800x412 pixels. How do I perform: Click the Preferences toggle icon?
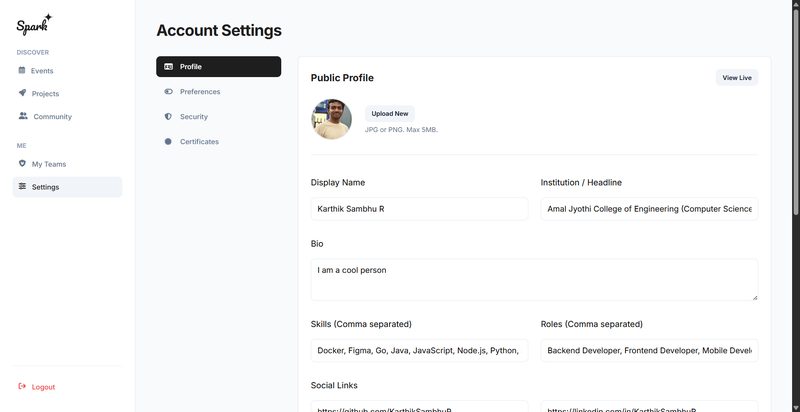(169, 92)
